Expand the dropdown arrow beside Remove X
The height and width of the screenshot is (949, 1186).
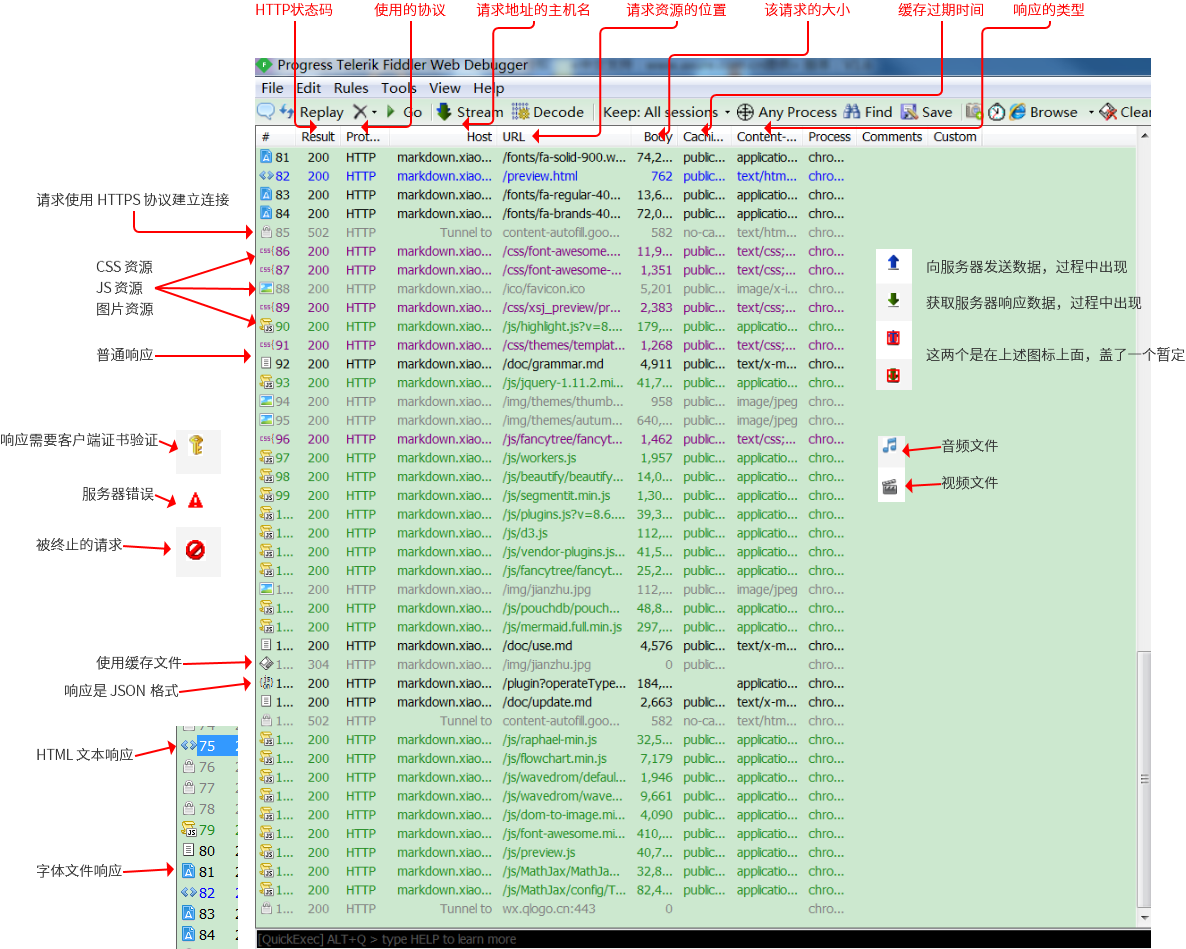point(374,112)
